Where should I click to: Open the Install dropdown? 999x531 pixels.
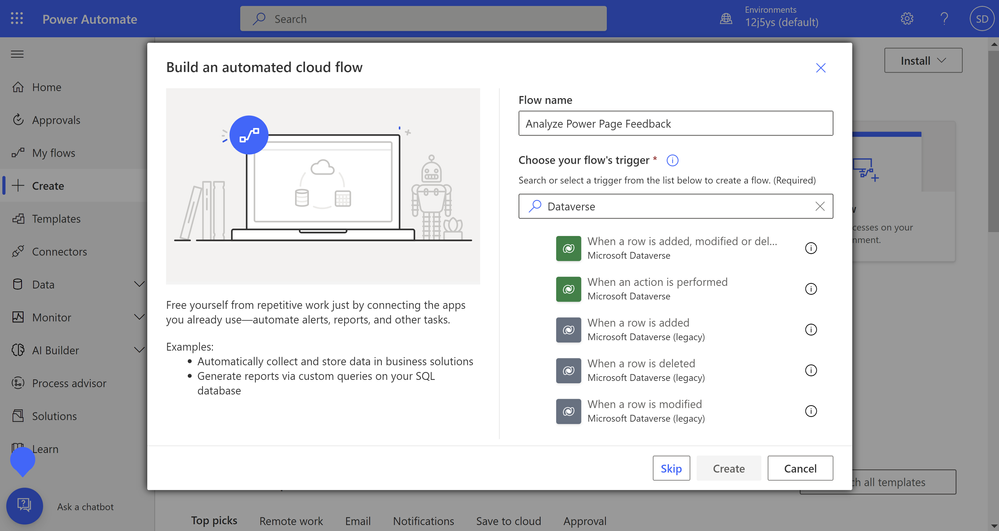[x=923, y=61]
